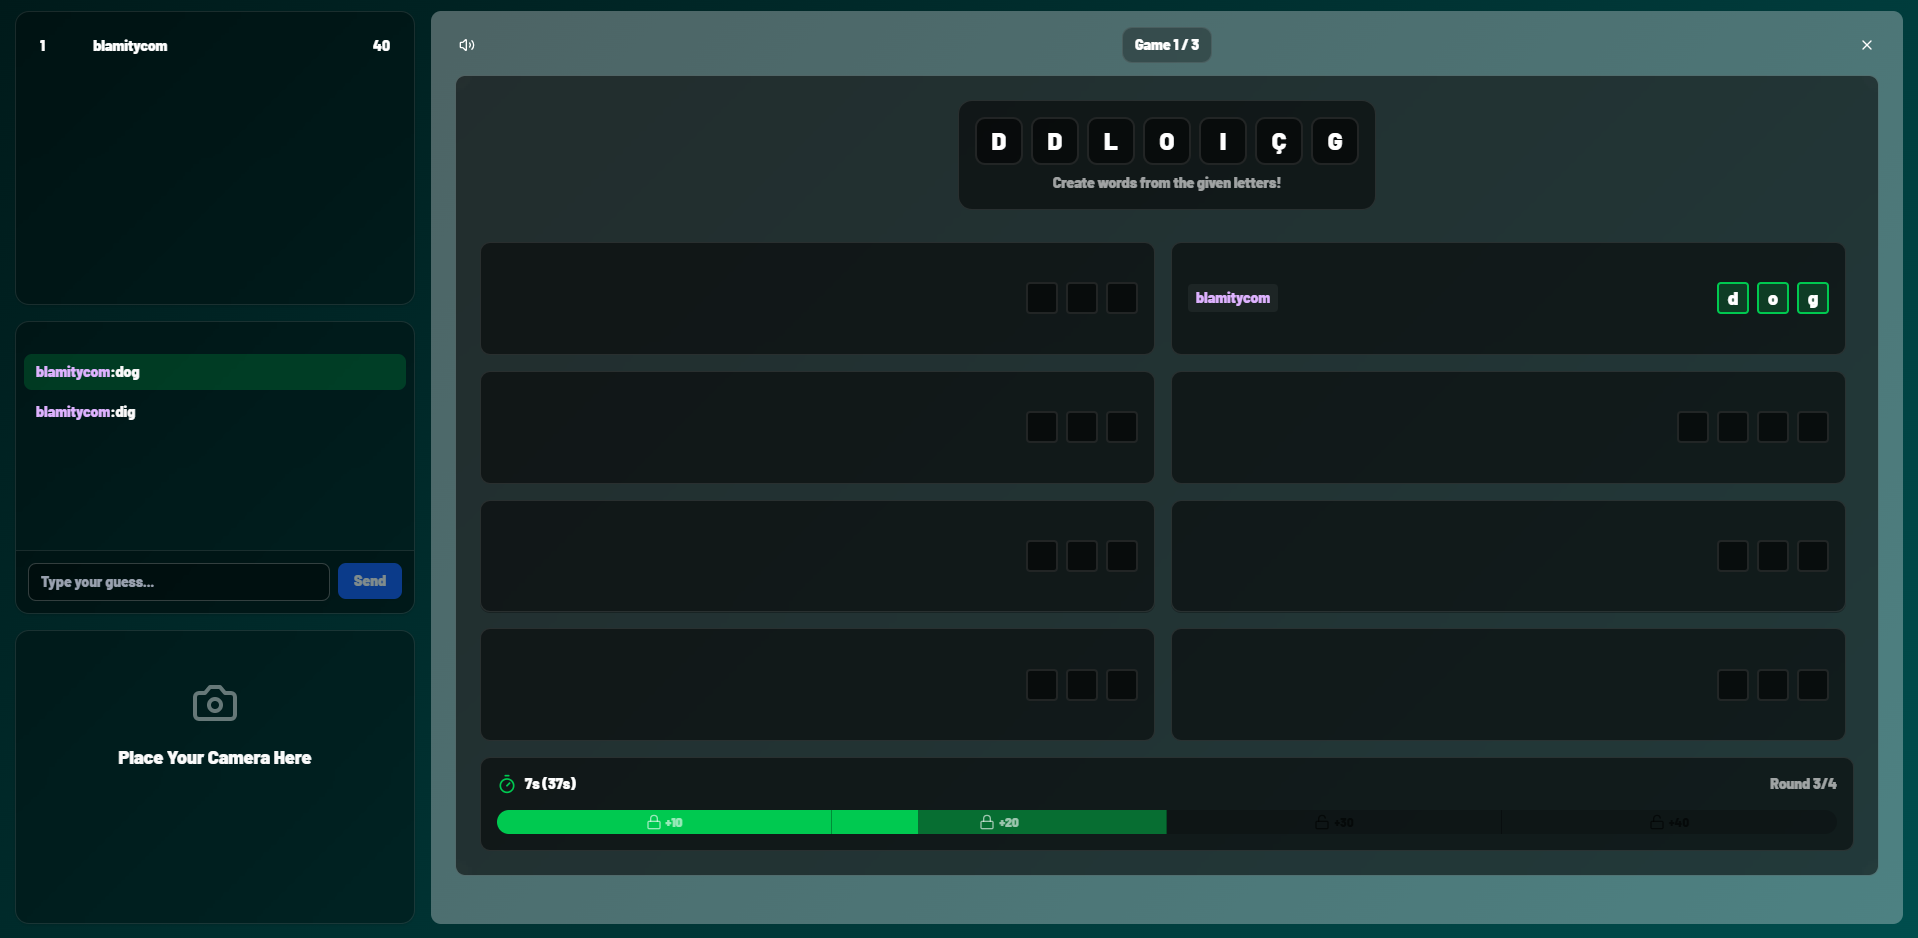Click the Round 3/4 label
Image resolution: width=1918 pixels, height=938 pixels.
1802,784
